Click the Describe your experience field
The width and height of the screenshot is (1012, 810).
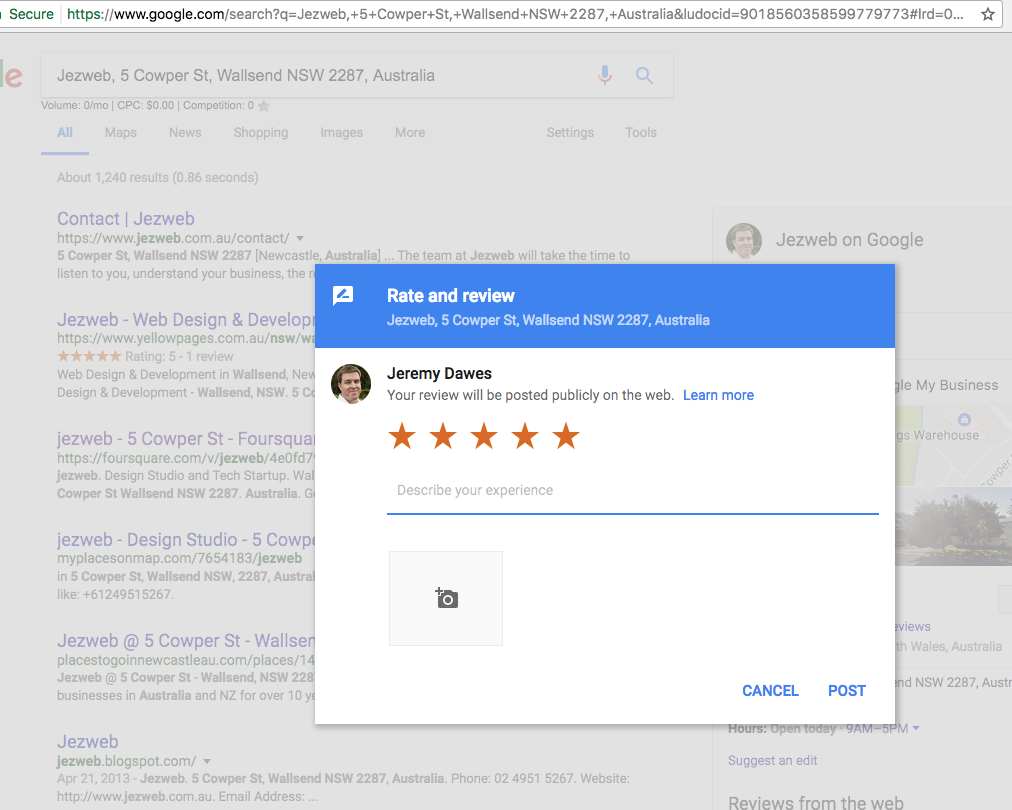coord(632,491)
